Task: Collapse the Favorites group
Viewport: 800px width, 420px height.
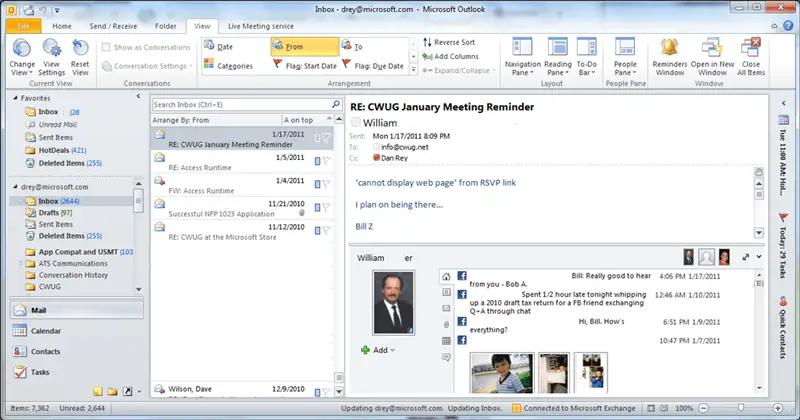Action: (x=15, y=98)
